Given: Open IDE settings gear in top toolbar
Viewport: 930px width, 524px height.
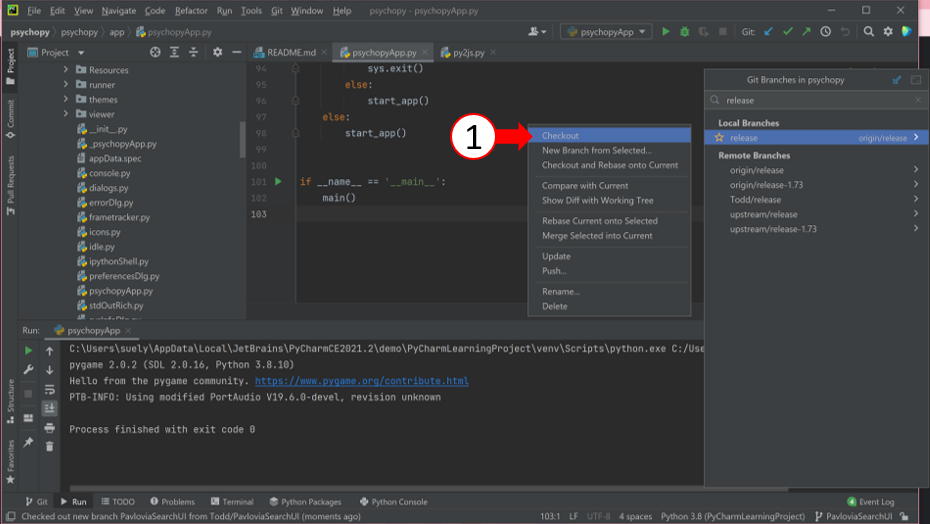Looking at the screenshot, I should pos(888,31).
